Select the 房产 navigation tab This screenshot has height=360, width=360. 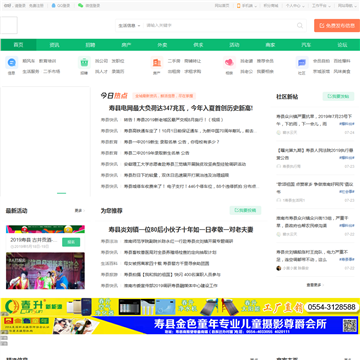click(x=126, y=45)
